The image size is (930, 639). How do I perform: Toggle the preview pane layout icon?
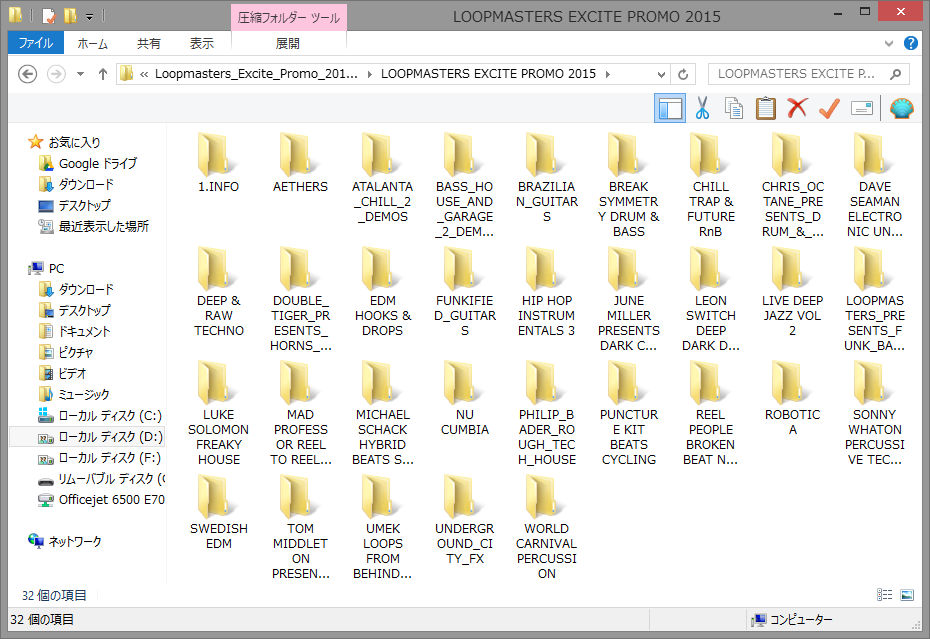[x=670, y=109]
